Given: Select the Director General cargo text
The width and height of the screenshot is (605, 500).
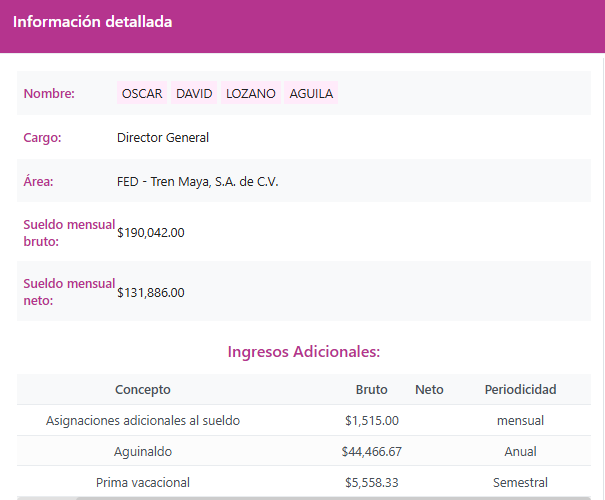Looking at the screenshot, I should coord(163,138).
